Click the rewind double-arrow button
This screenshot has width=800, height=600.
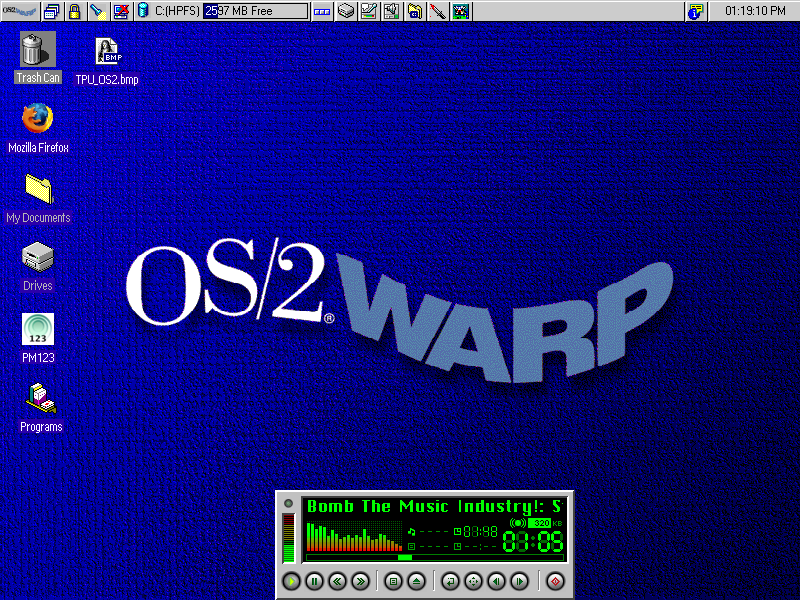(x=338, y=580)
